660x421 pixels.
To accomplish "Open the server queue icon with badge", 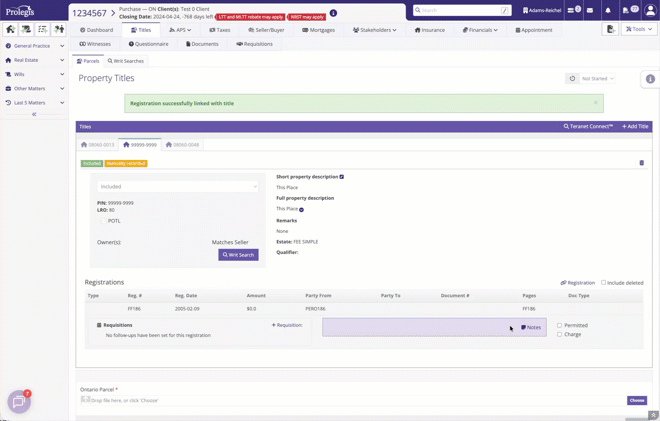I will pyautogui.click(x=574, y=10).
